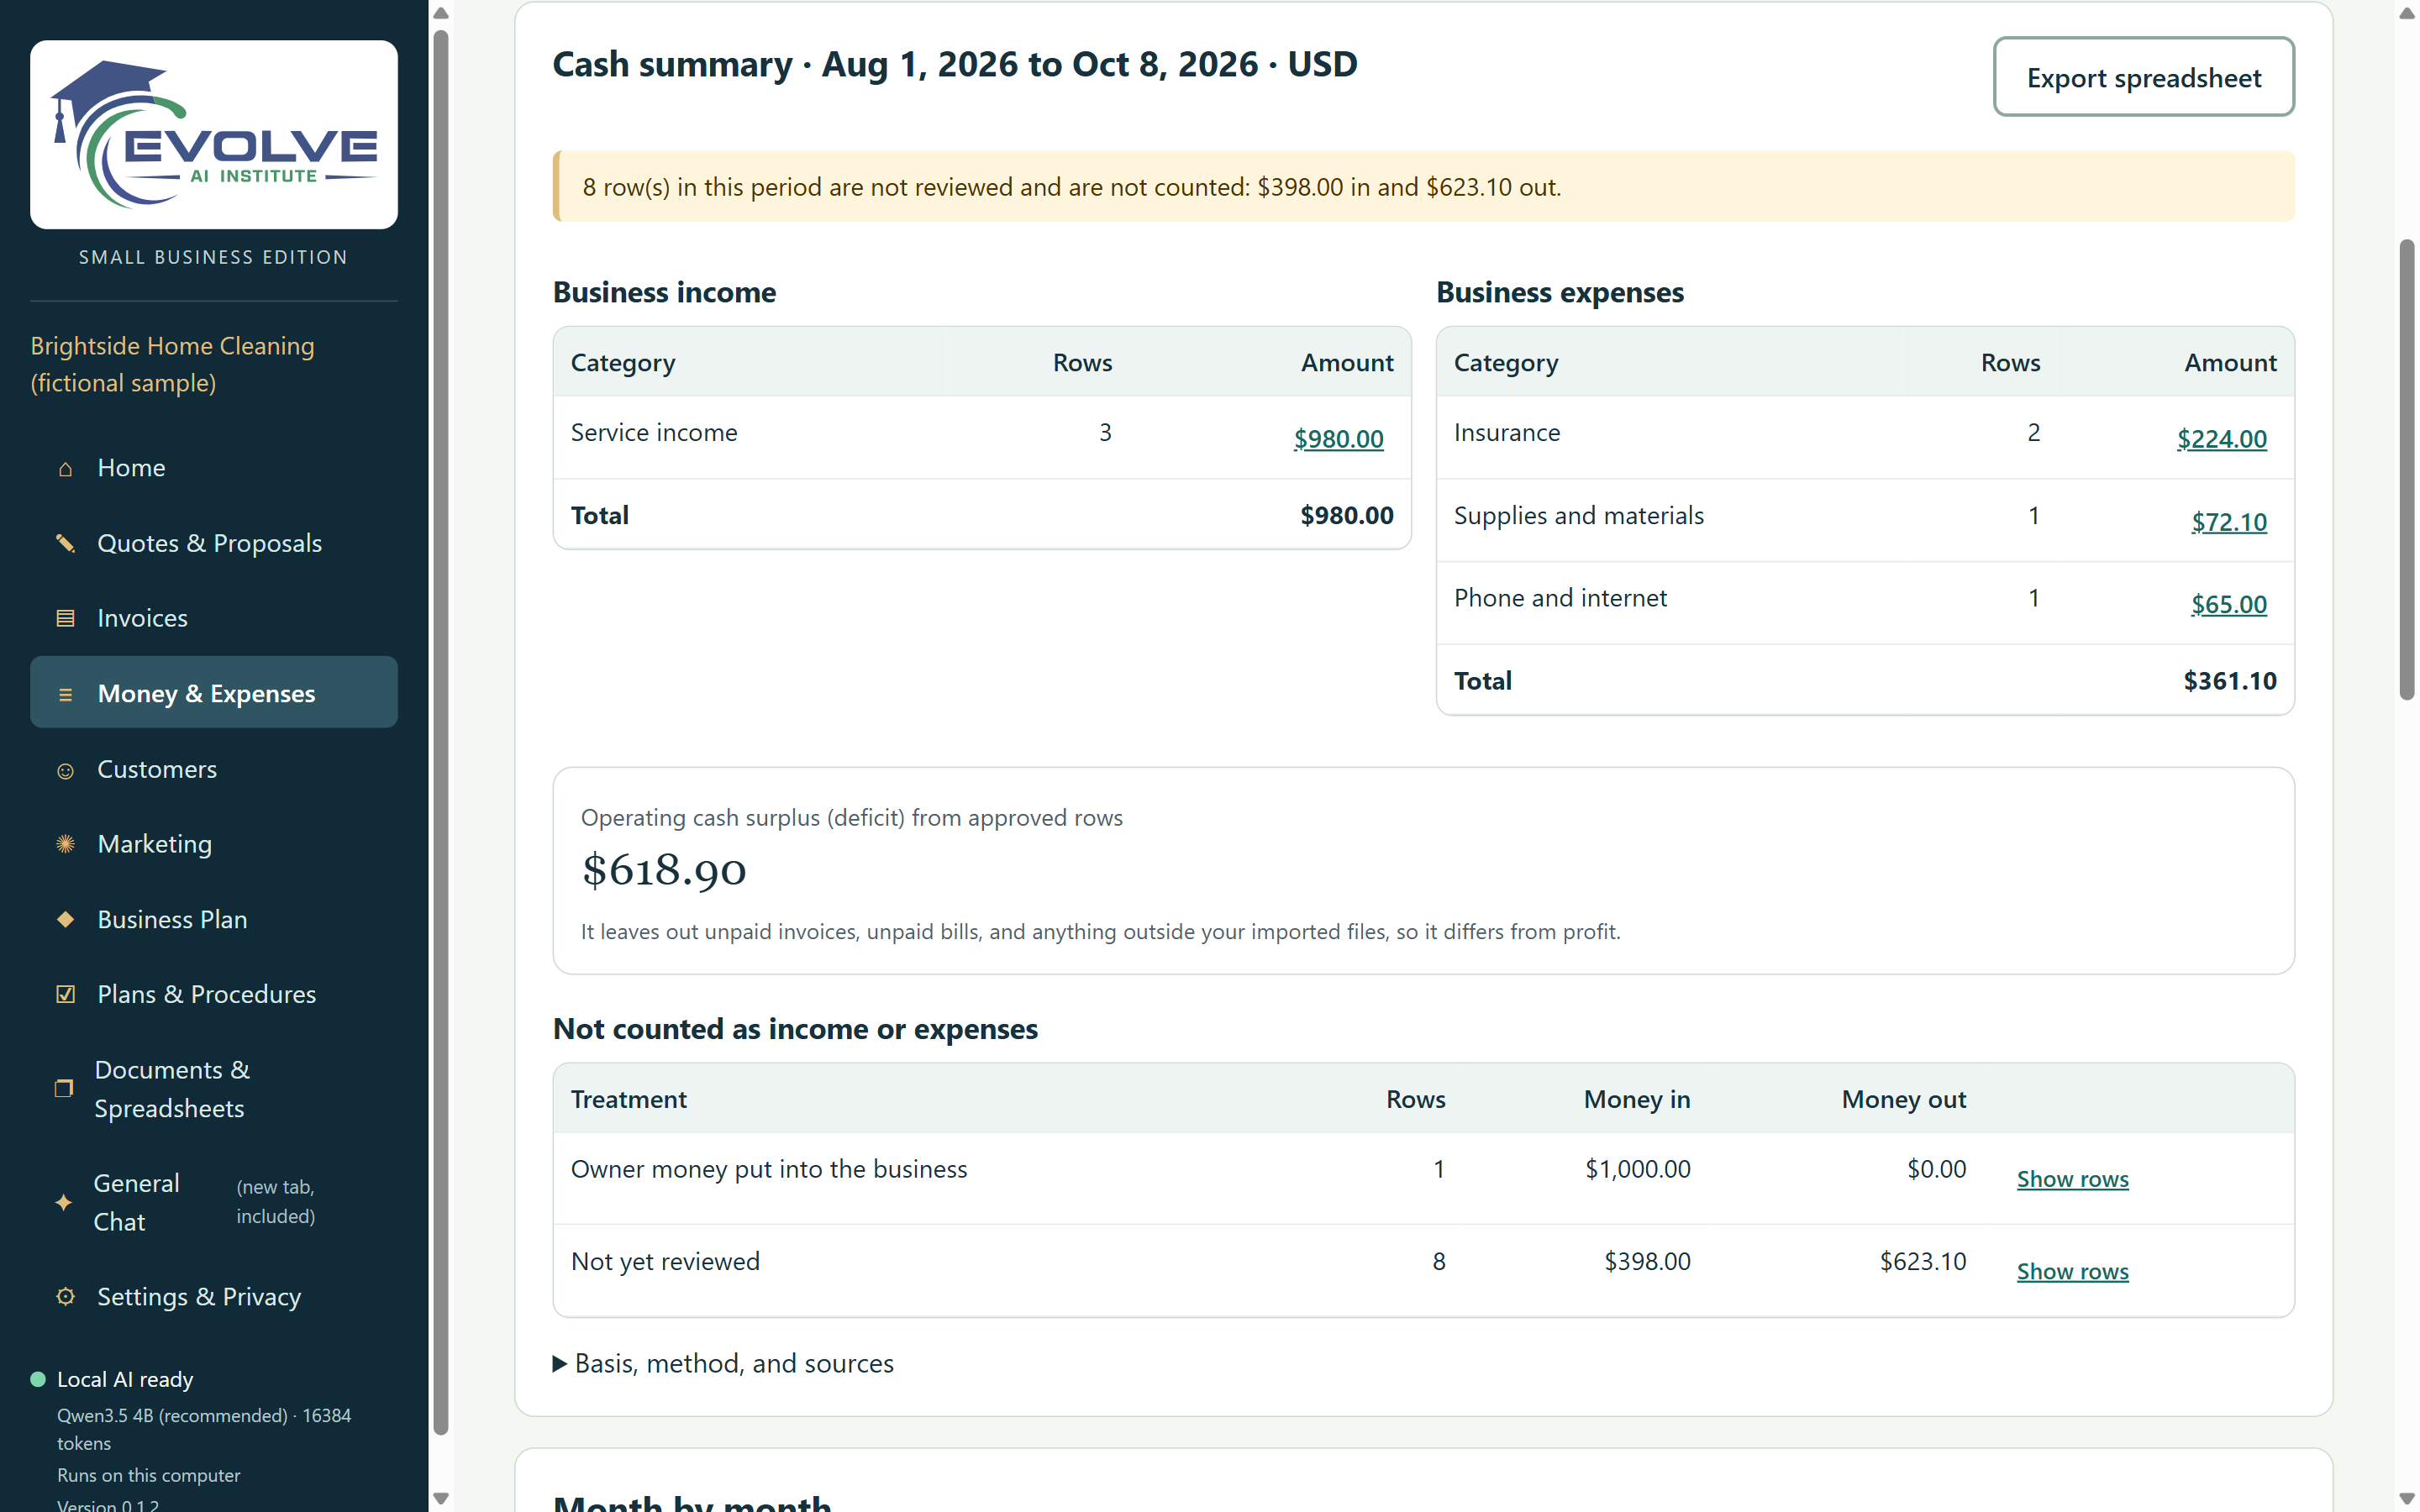The height and width of the screenshot is (1512, 2420).
Task: Click the Qwen3.5 4B model label
Action: [x=204, y=1429]
